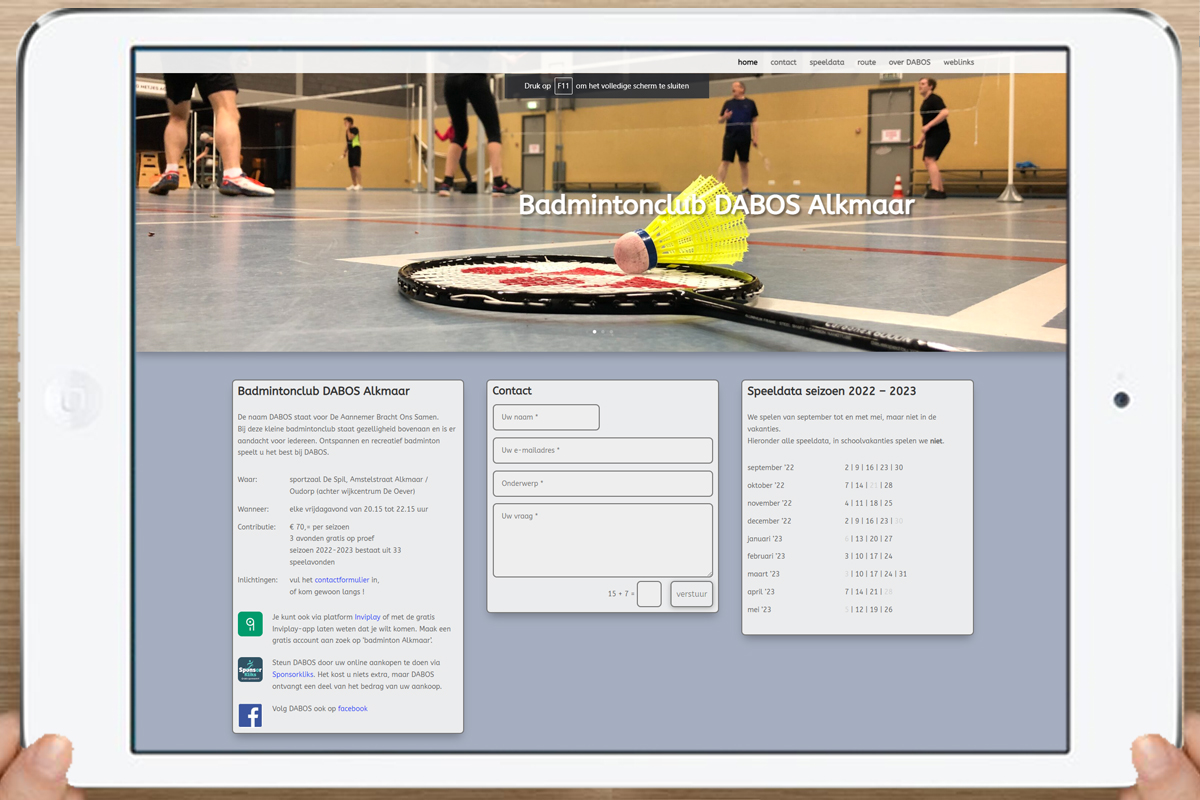Select the 'Onderwerp' subject field
1200x800 pixels.
[x=602, y=484]
